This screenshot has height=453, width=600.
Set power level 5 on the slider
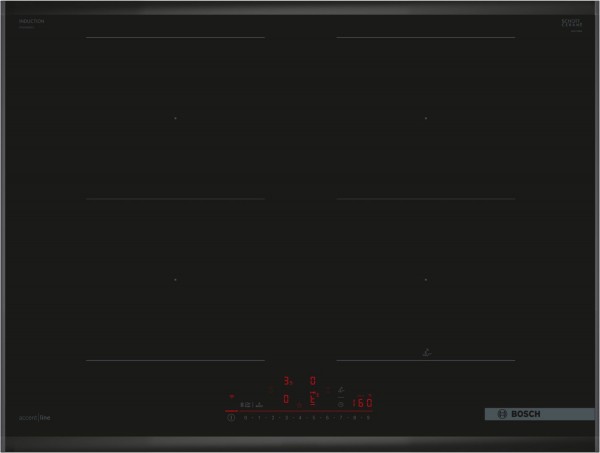tap(314, 418)
